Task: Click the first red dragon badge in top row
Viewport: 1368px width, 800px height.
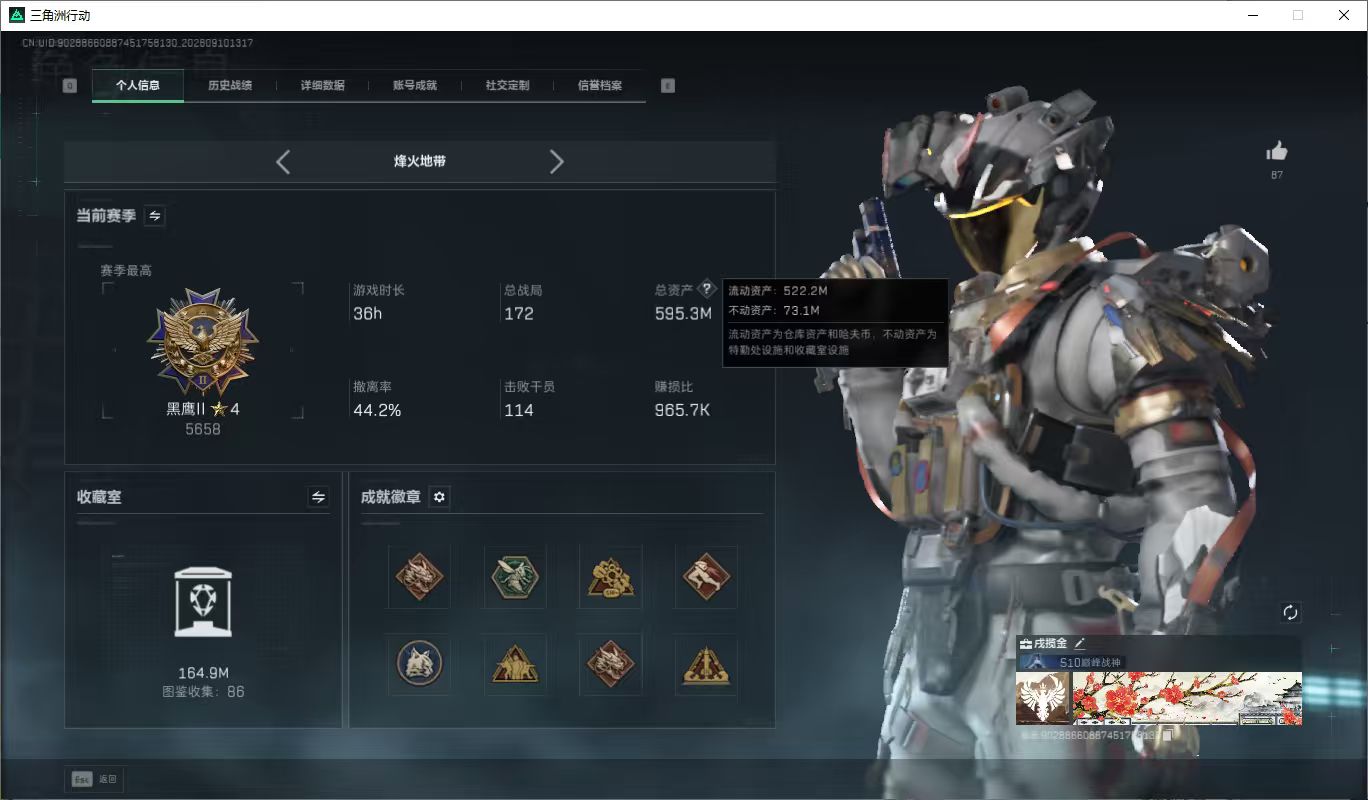Action: coord(418,576)
